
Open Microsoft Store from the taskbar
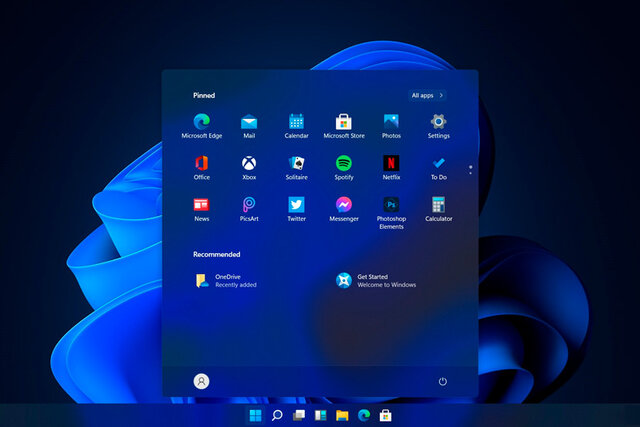coord(385,416)
